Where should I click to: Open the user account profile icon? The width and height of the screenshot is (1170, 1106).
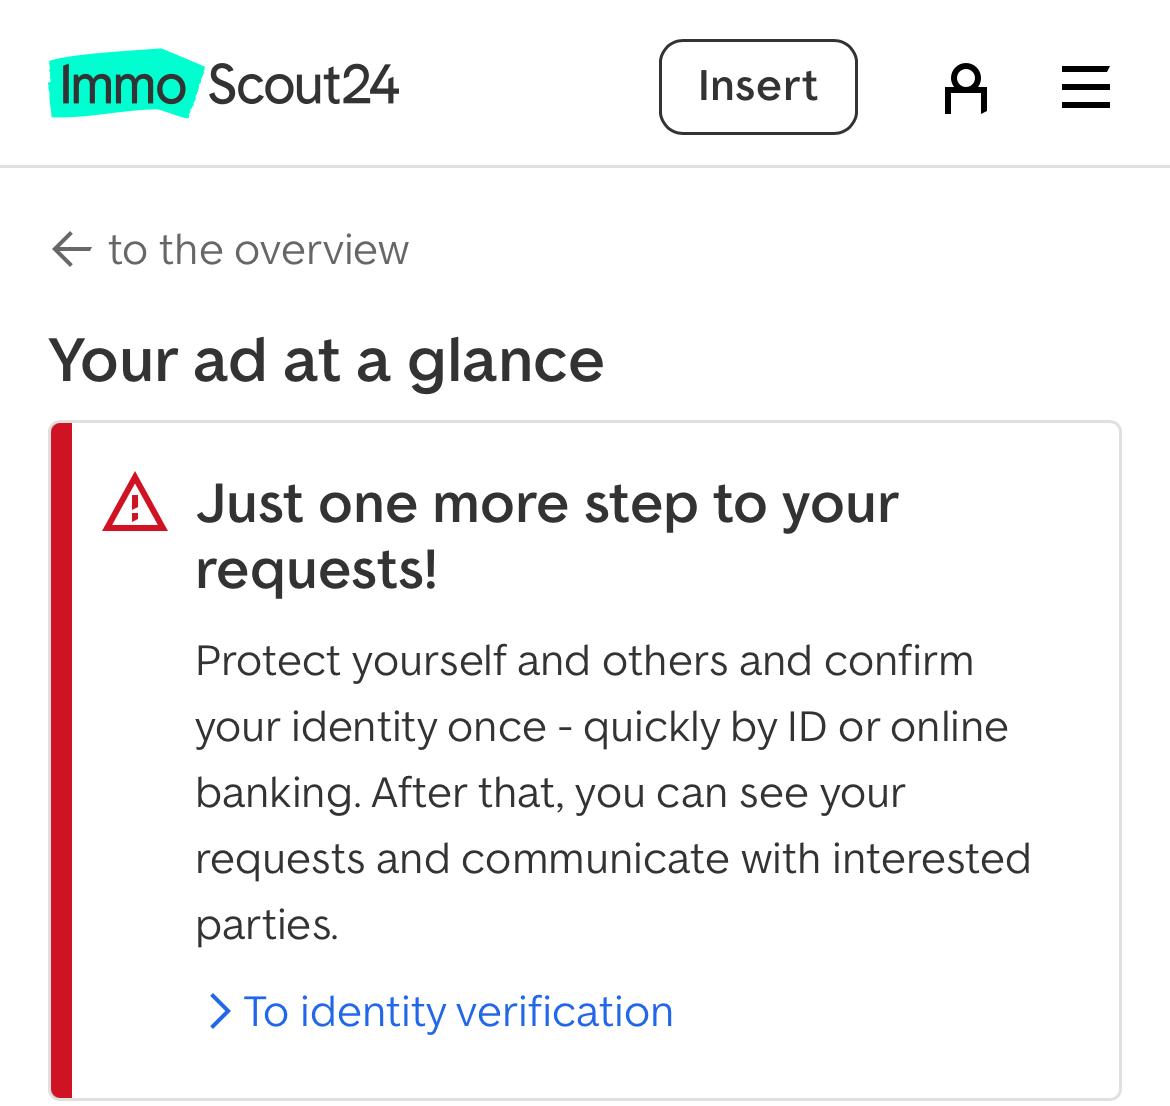pyautogui.click(x=965, y=88)
